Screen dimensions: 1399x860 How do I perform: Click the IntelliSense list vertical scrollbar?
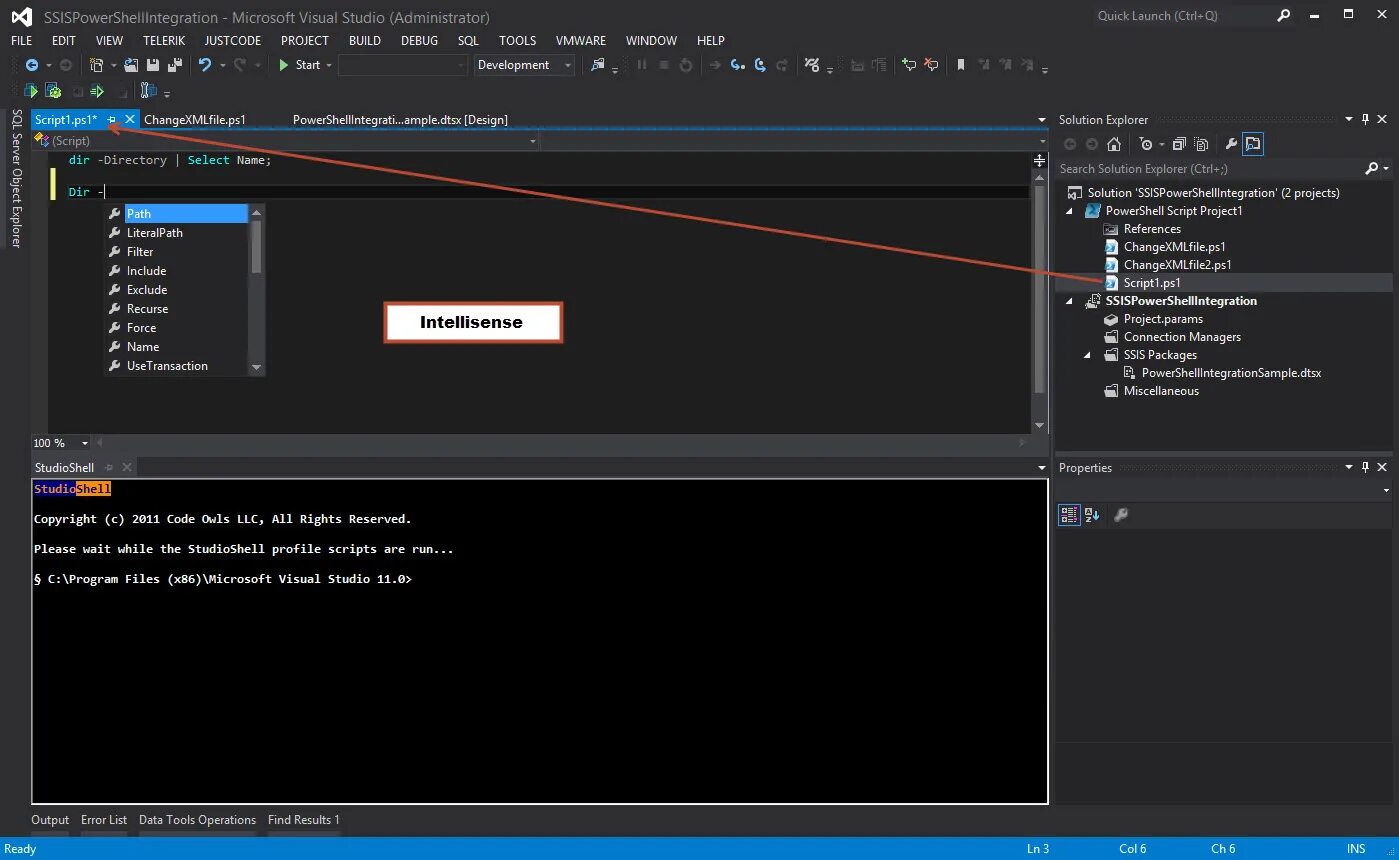click(x=256, y=290)
